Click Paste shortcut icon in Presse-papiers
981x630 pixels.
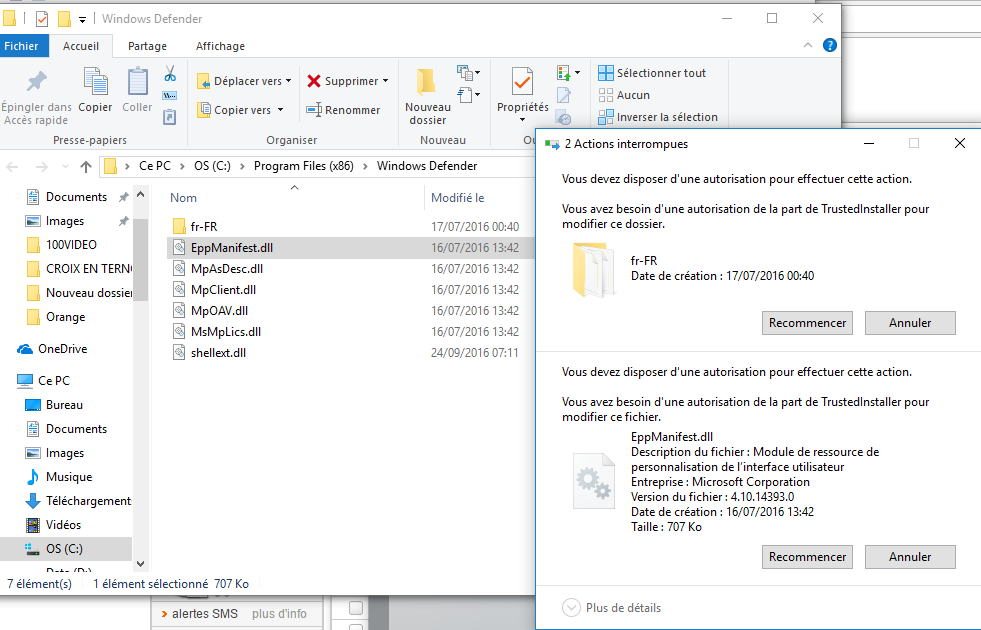[170, 117]
